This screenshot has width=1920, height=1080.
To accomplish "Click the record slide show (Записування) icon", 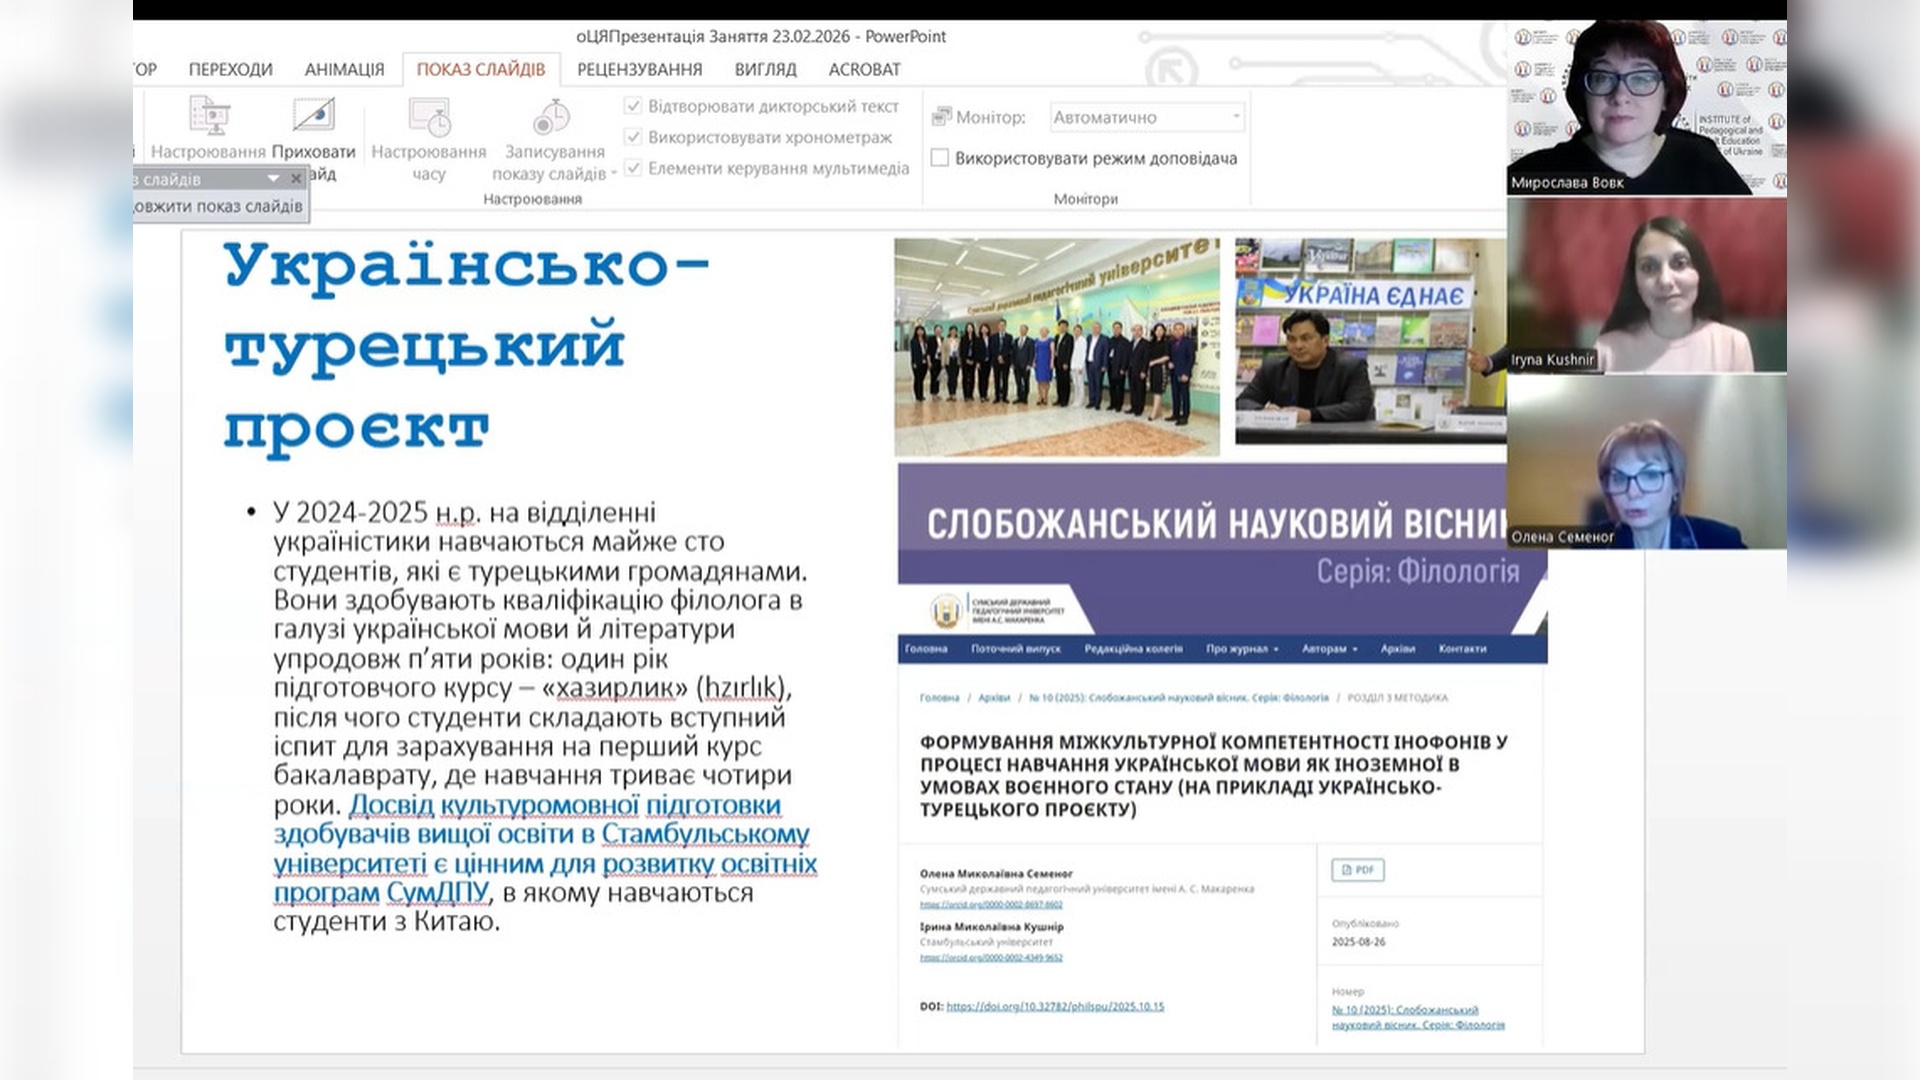I will (551, 117).
